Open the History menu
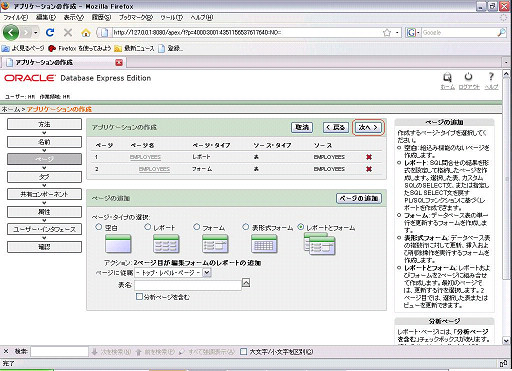This screenshot has height=371, width=512. tap(101, 17)
